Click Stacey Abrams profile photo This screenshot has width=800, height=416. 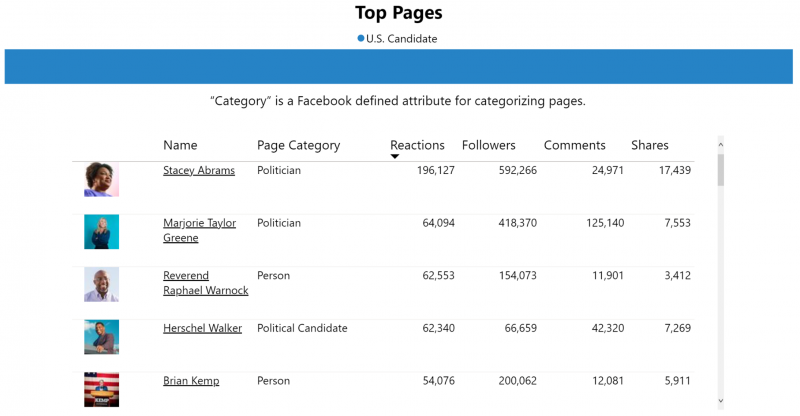(102, 179)
